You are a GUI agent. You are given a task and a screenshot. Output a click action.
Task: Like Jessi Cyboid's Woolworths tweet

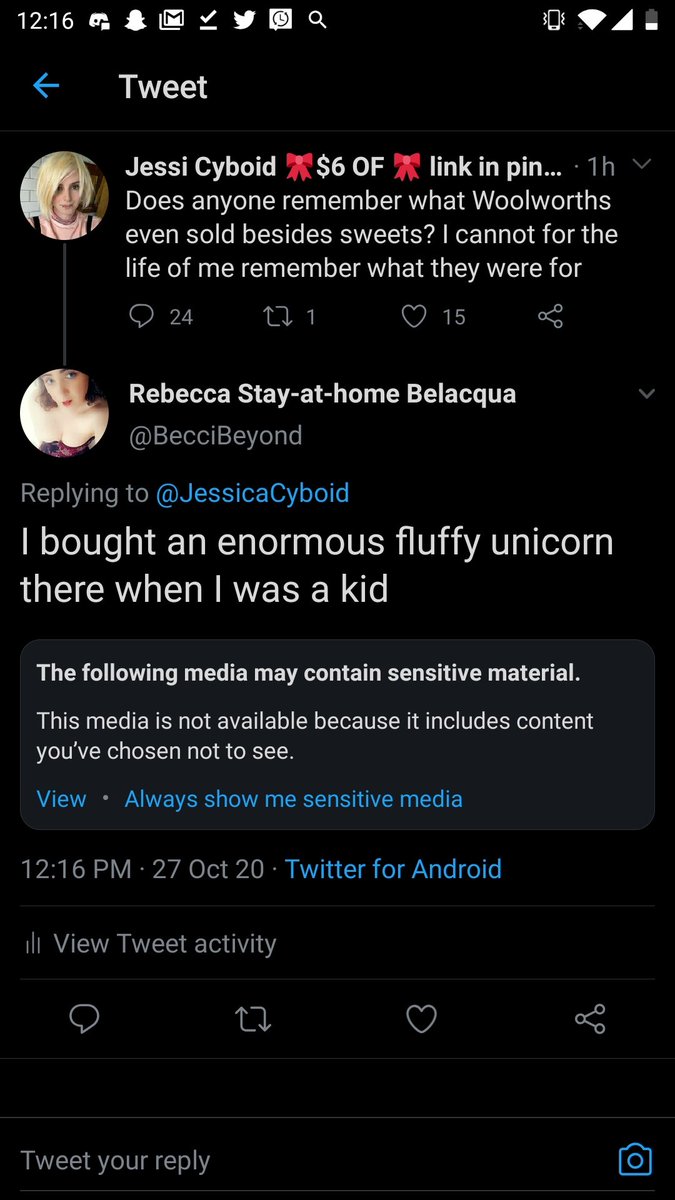pyautogui.click(x=414, y=317)
